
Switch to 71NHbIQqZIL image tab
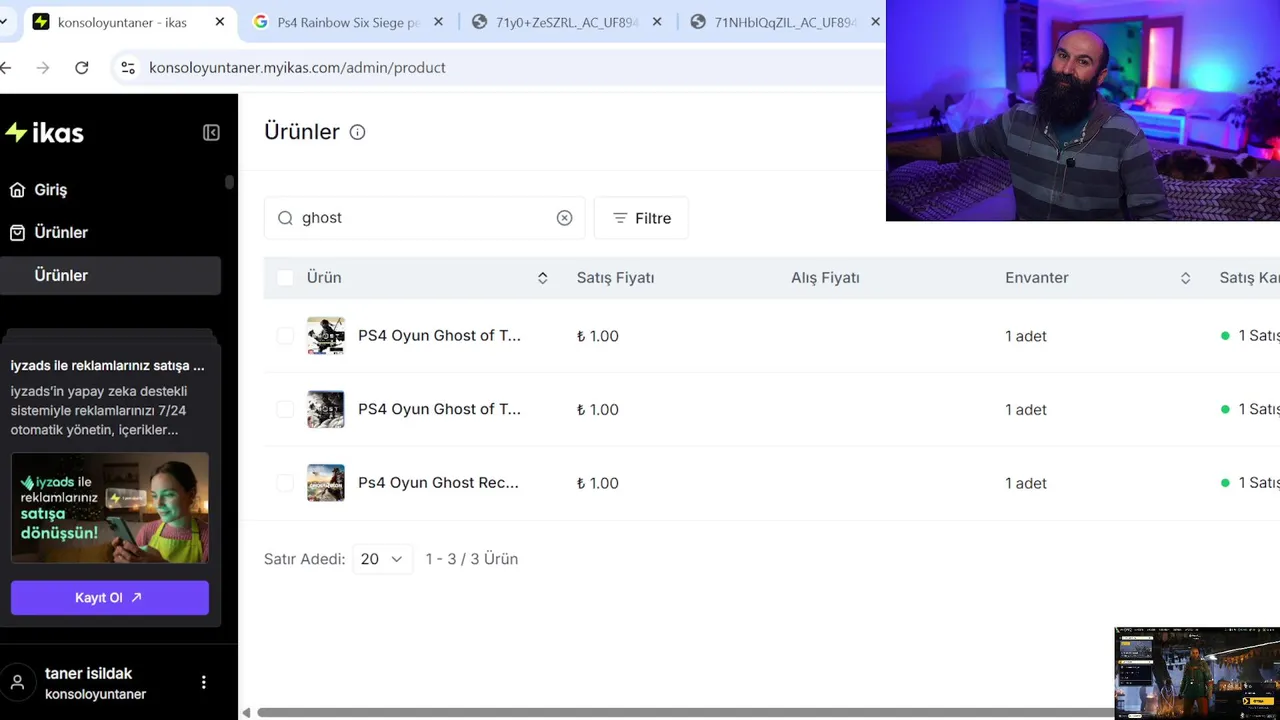click(x=785, y=22)
